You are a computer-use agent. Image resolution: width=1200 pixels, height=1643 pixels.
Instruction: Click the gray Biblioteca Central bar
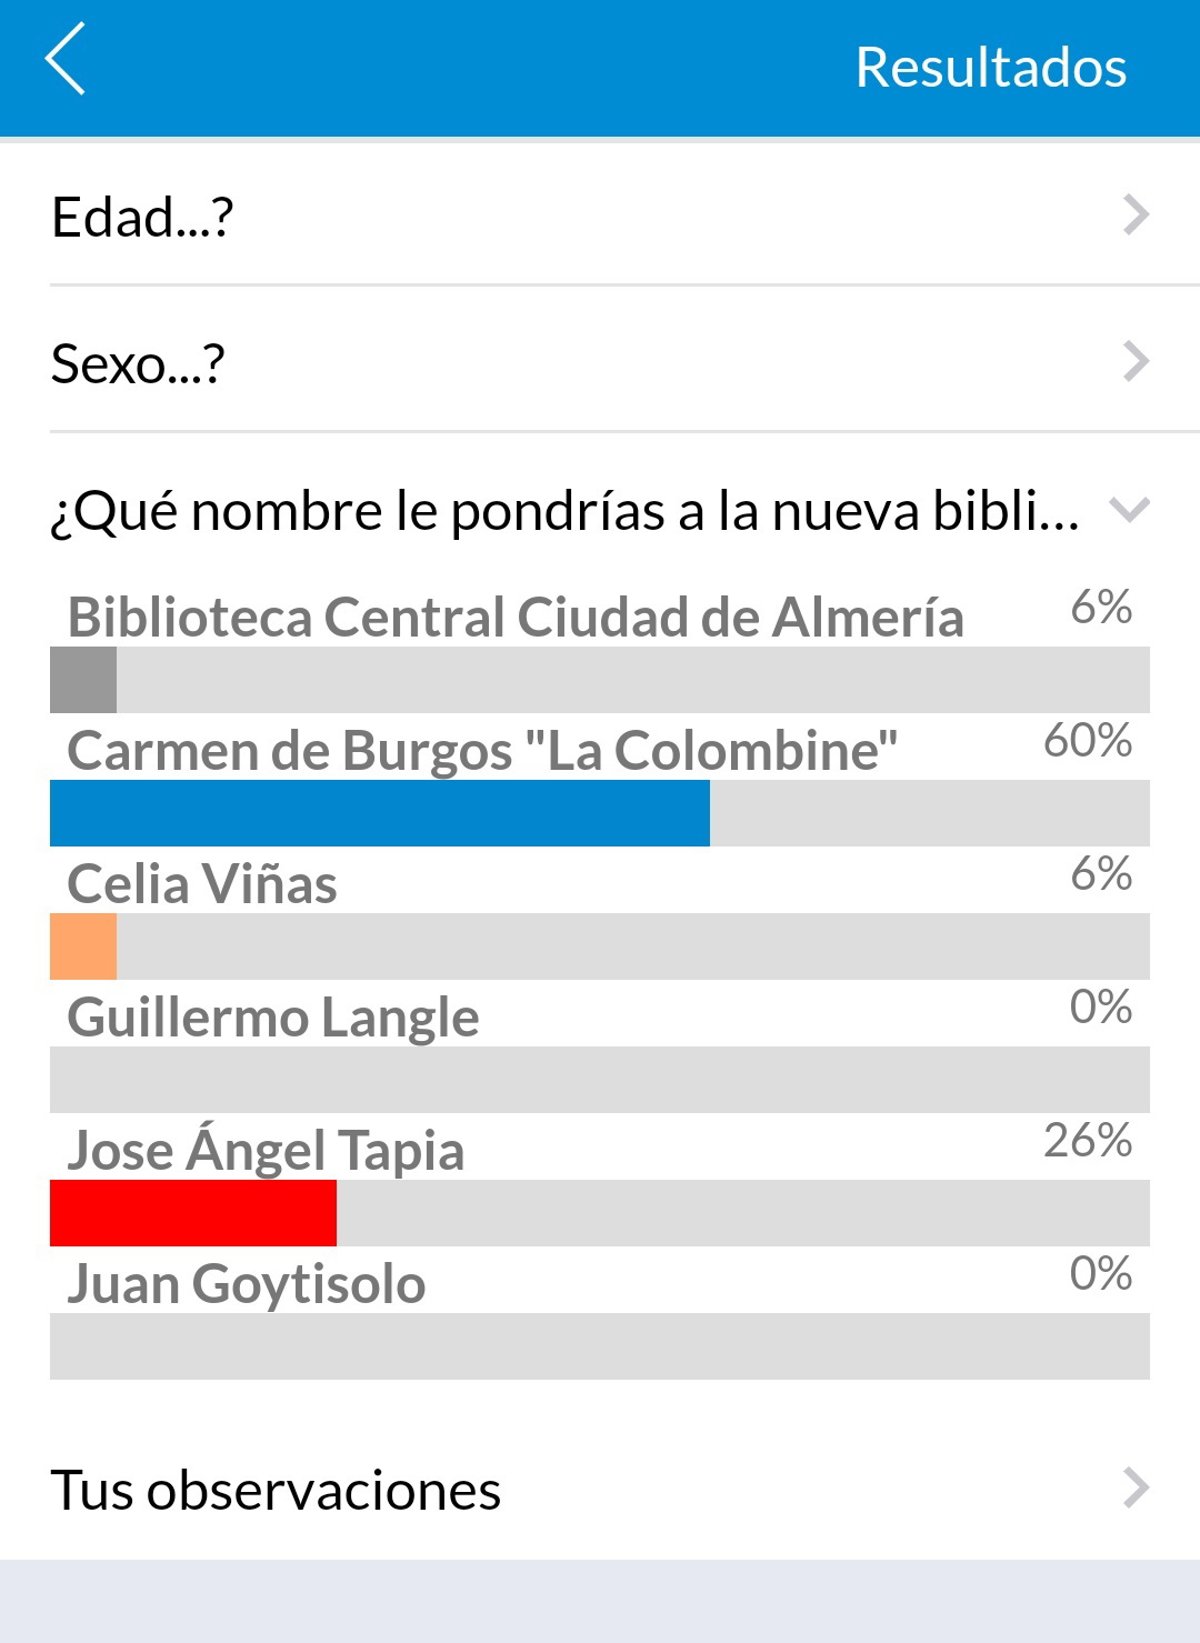(x=83, y=680)
